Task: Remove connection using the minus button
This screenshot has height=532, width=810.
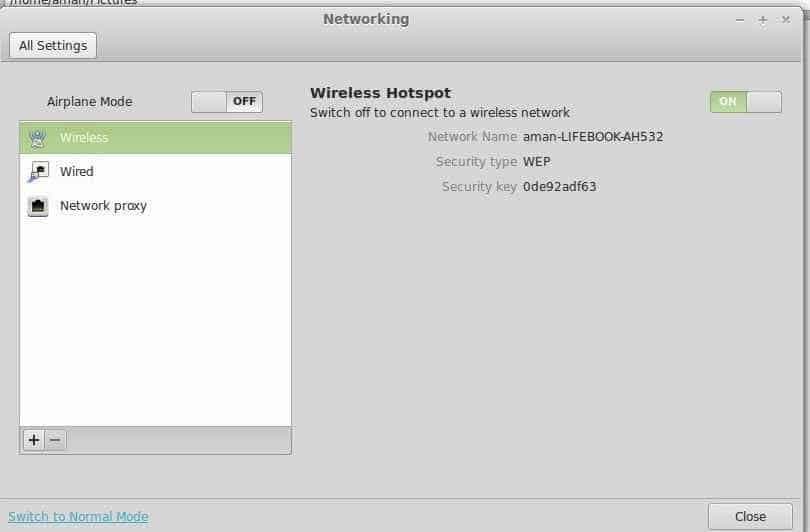Action: coord(55,440)
